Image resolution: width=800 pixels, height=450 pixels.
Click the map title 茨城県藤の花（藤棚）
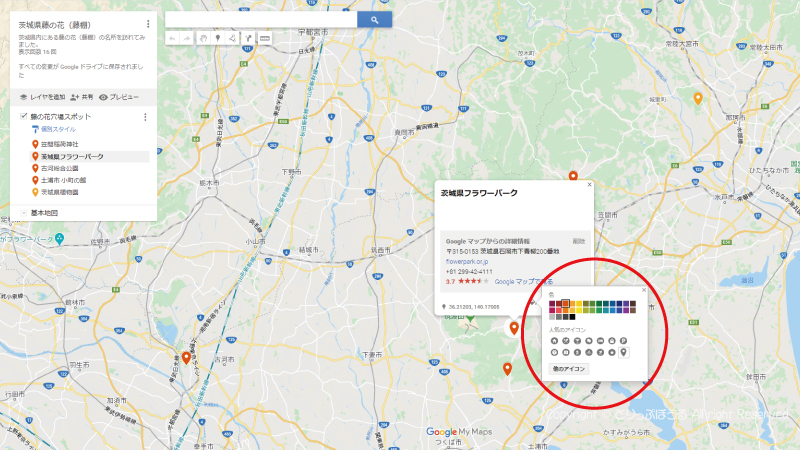55,24
